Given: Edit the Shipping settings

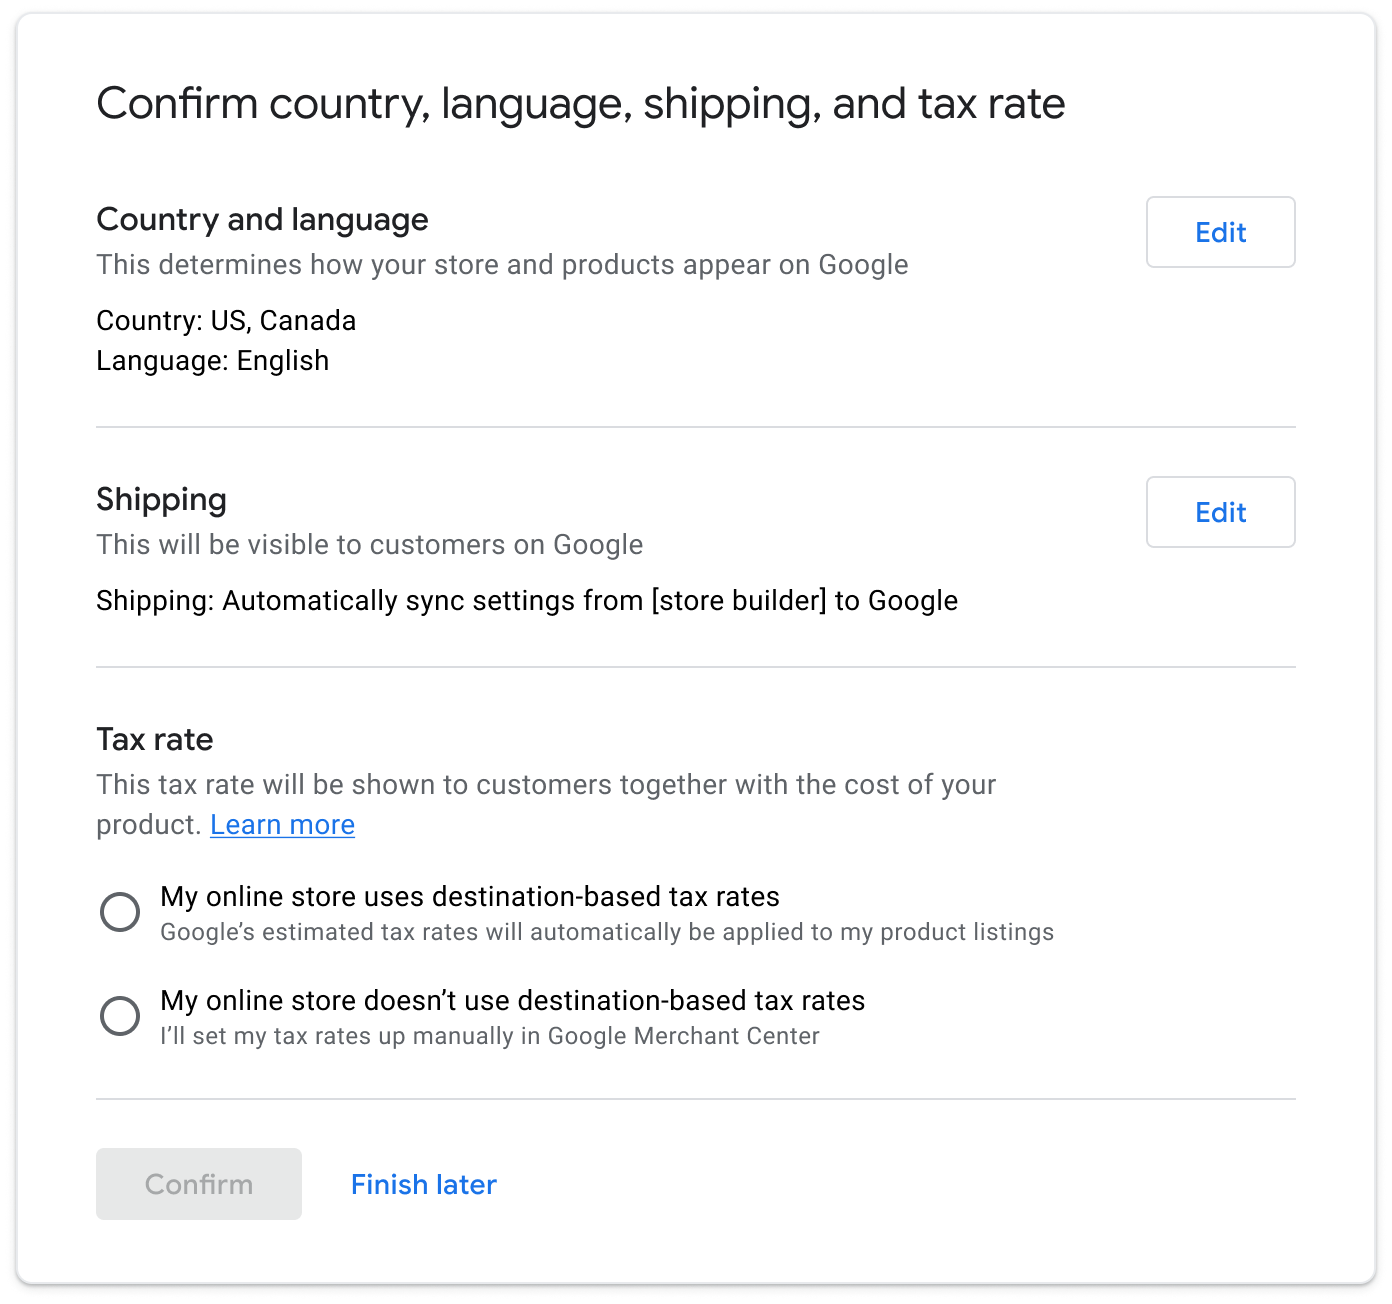Looking at the screenshot, I should pyautogui.click(x=1220, y=512).
